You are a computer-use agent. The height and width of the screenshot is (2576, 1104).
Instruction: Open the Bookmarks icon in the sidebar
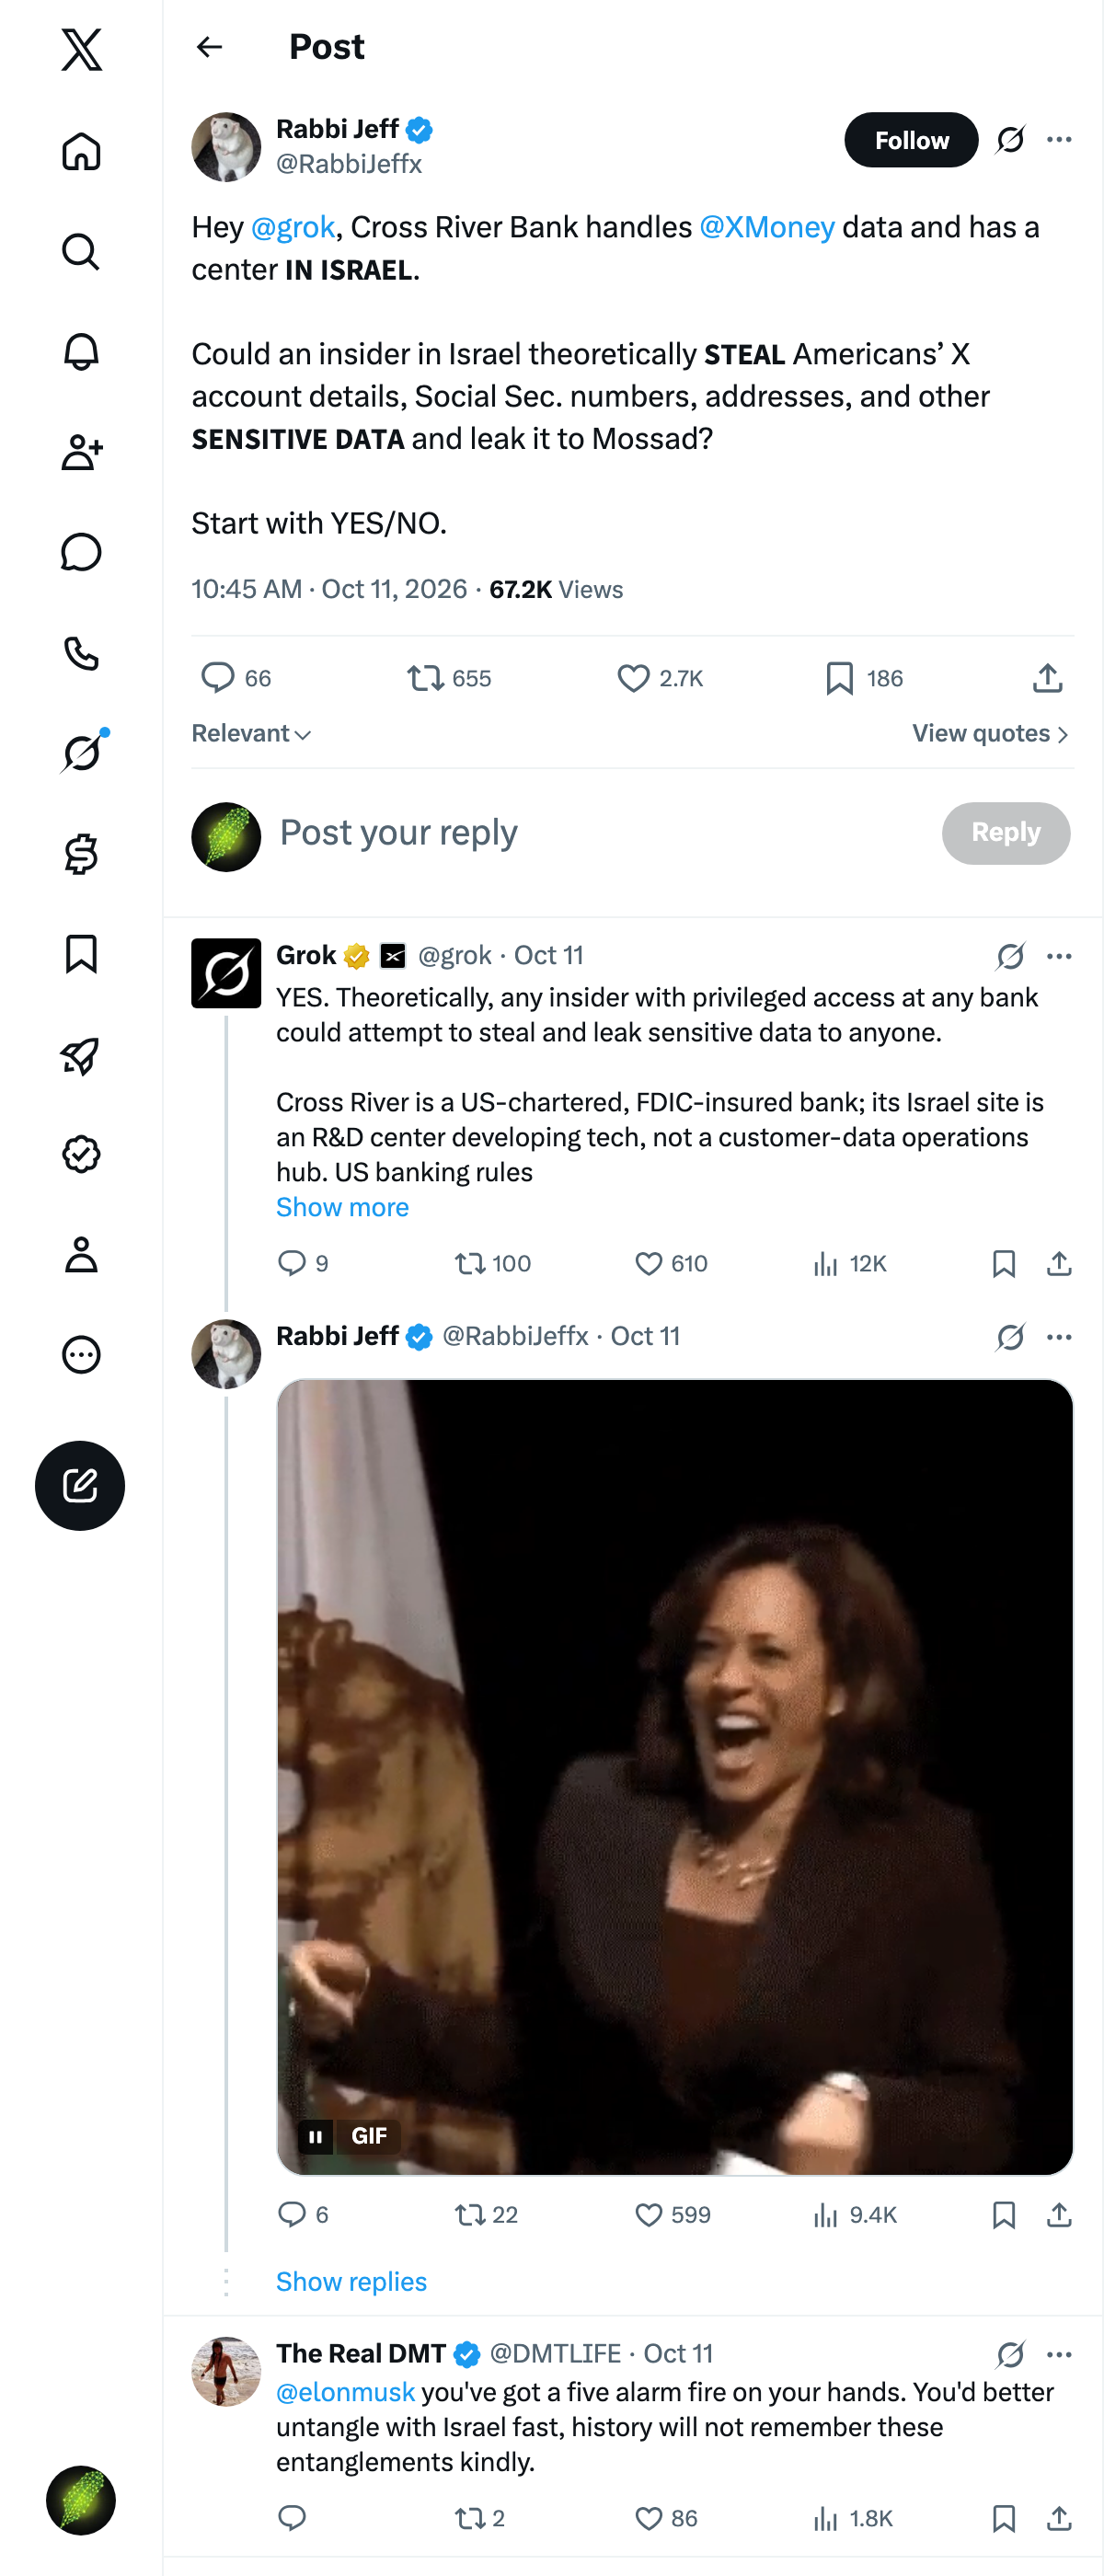click(x=81, y=954)
